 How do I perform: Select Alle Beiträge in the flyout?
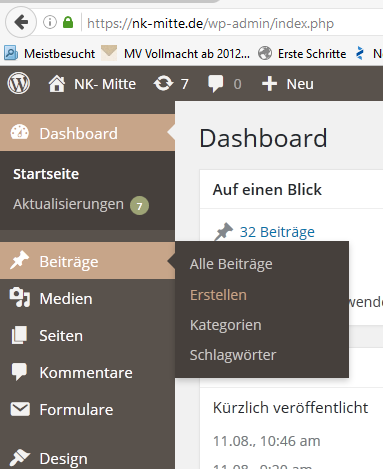point(231,264)
